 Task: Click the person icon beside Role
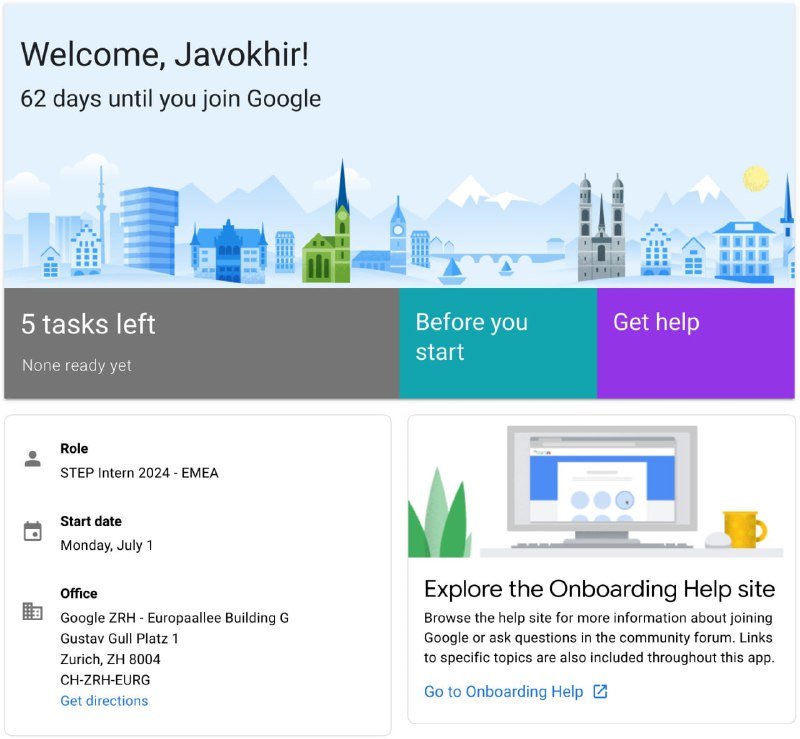33,459
